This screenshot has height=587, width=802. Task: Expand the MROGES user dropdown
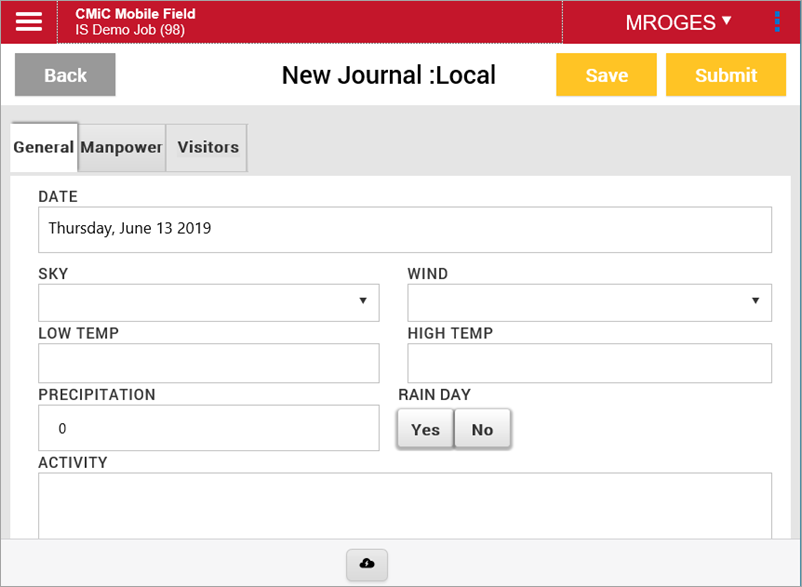pos(678,22)
